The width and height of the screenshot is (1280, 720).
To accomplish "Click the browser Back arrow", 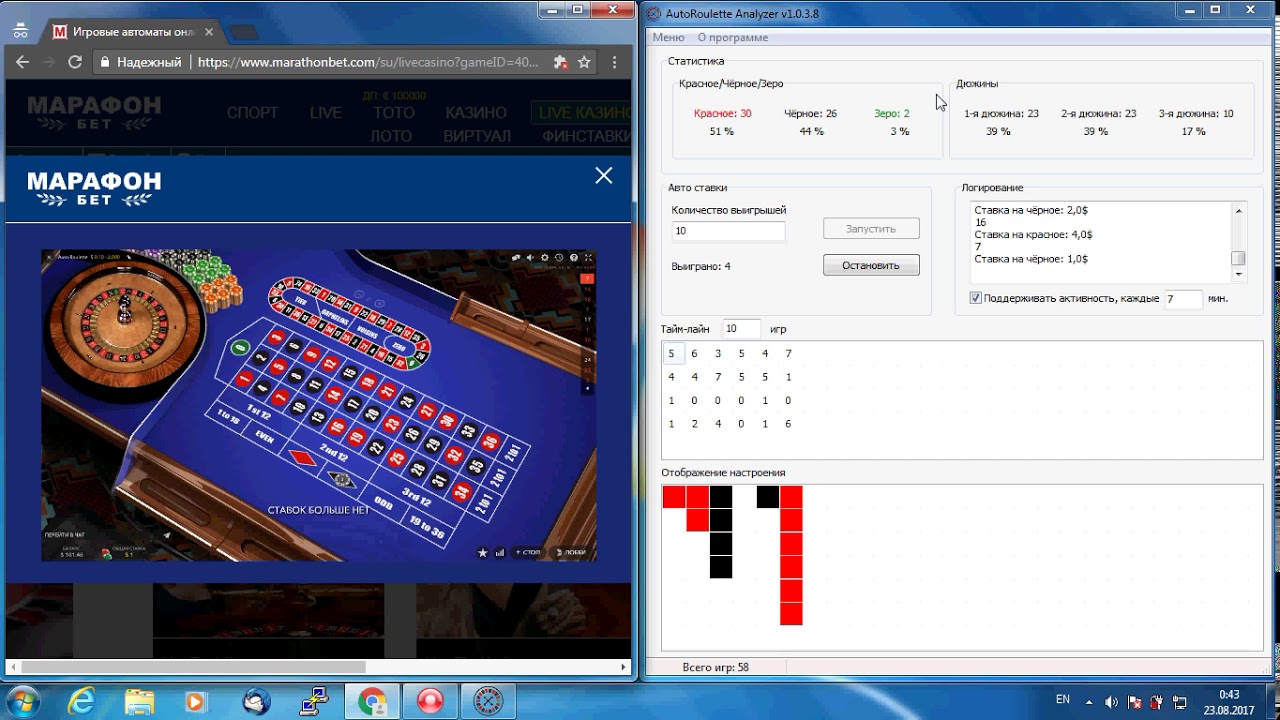I will 21,62.
